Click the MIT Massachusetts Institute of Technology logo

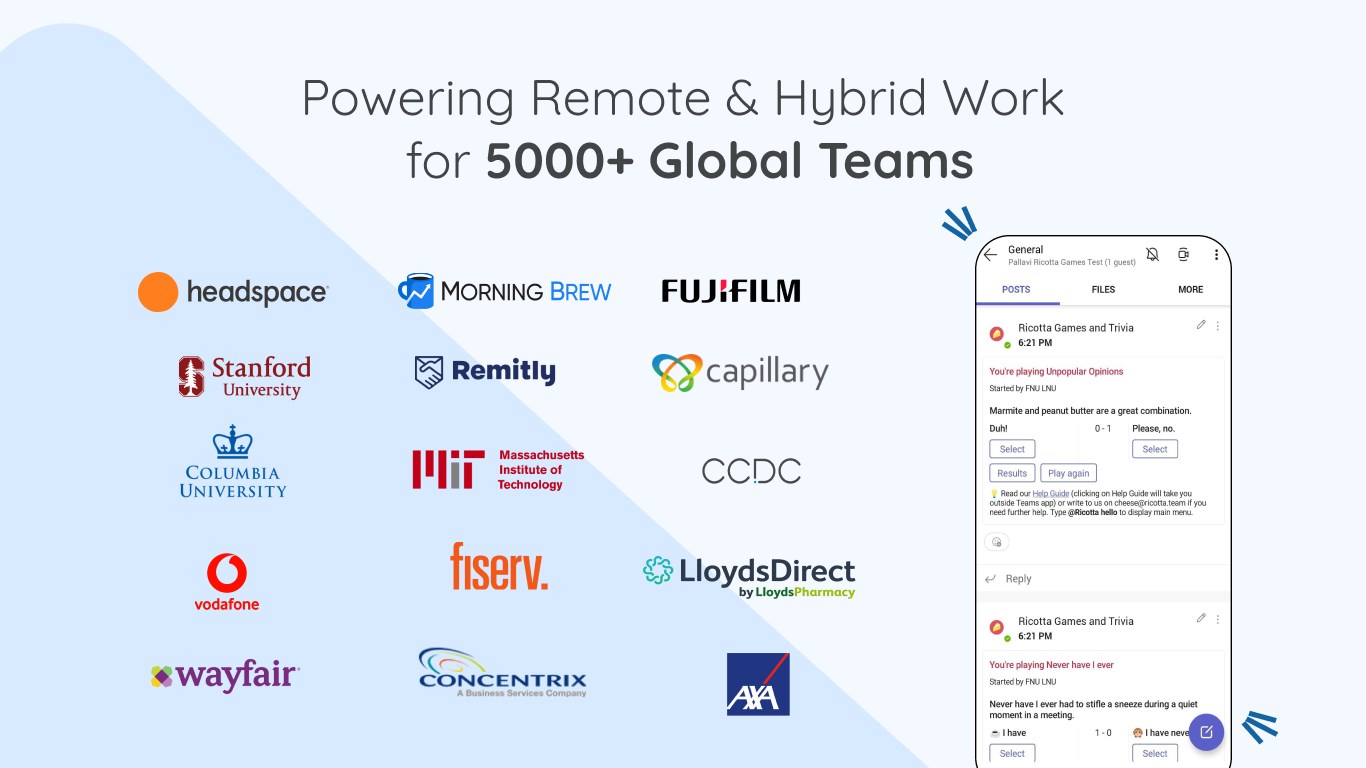tap(498, 470)
